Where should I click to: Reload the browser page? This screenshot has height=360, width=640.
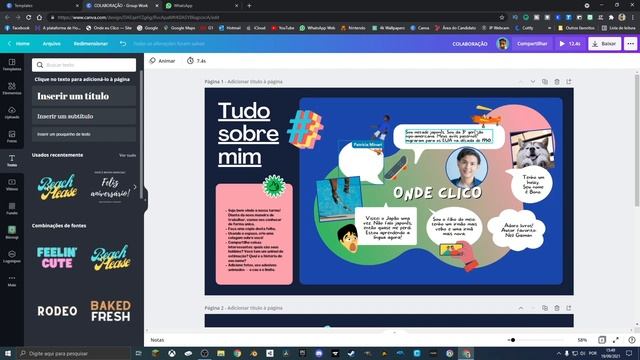tap(28, 18)
